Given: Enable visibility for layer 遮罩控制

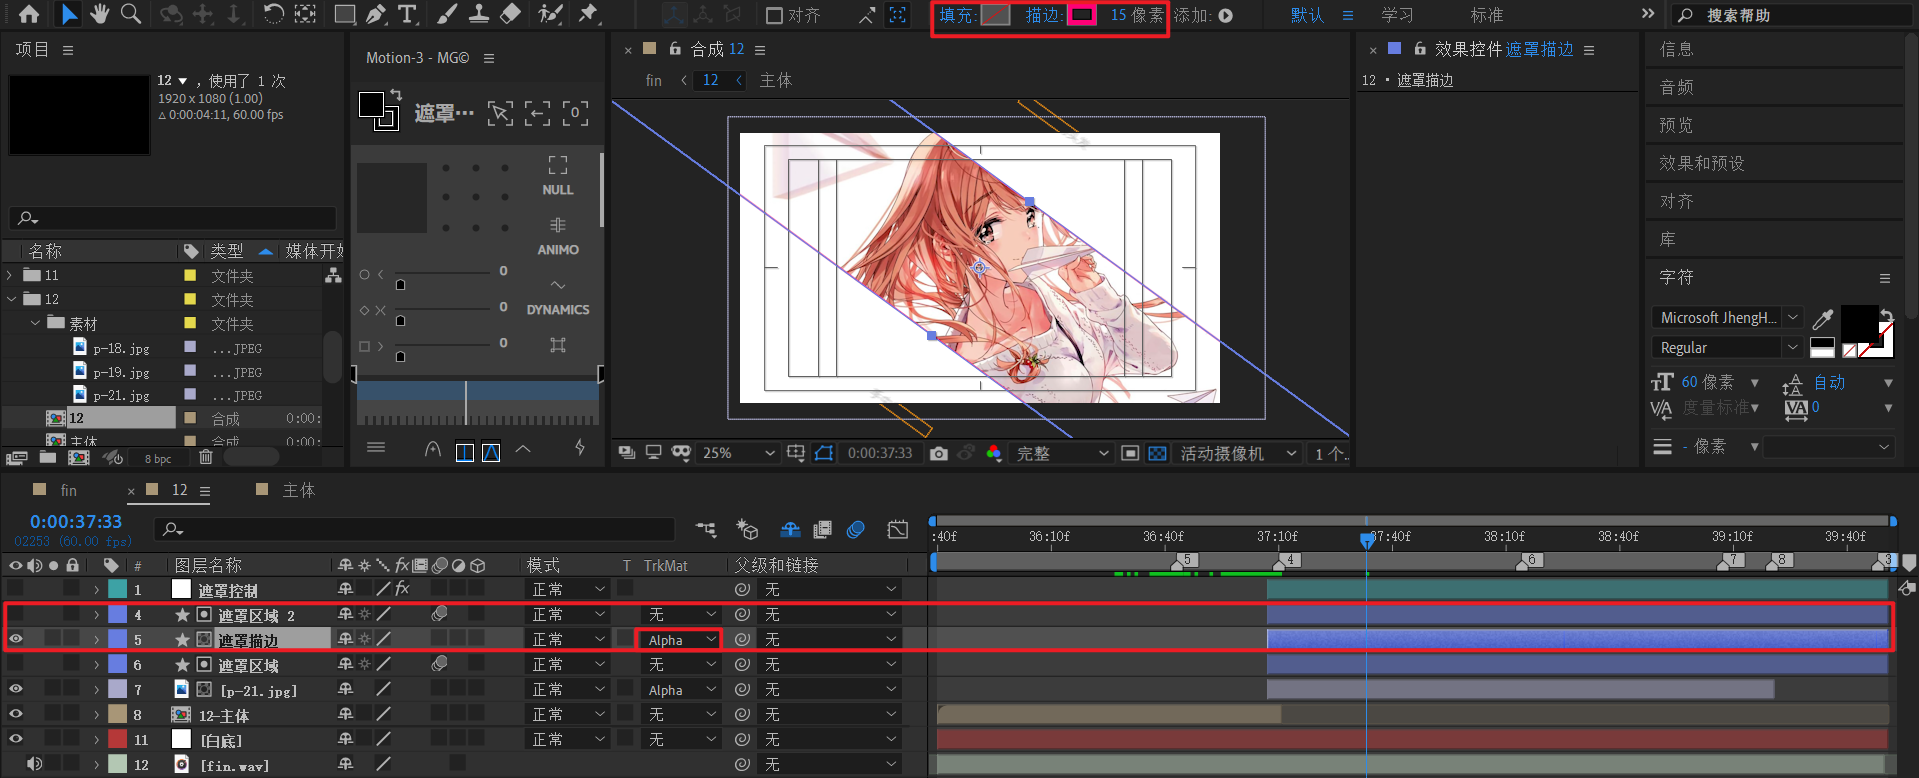Looking at the screenshot, I should (x=16, y=589).
